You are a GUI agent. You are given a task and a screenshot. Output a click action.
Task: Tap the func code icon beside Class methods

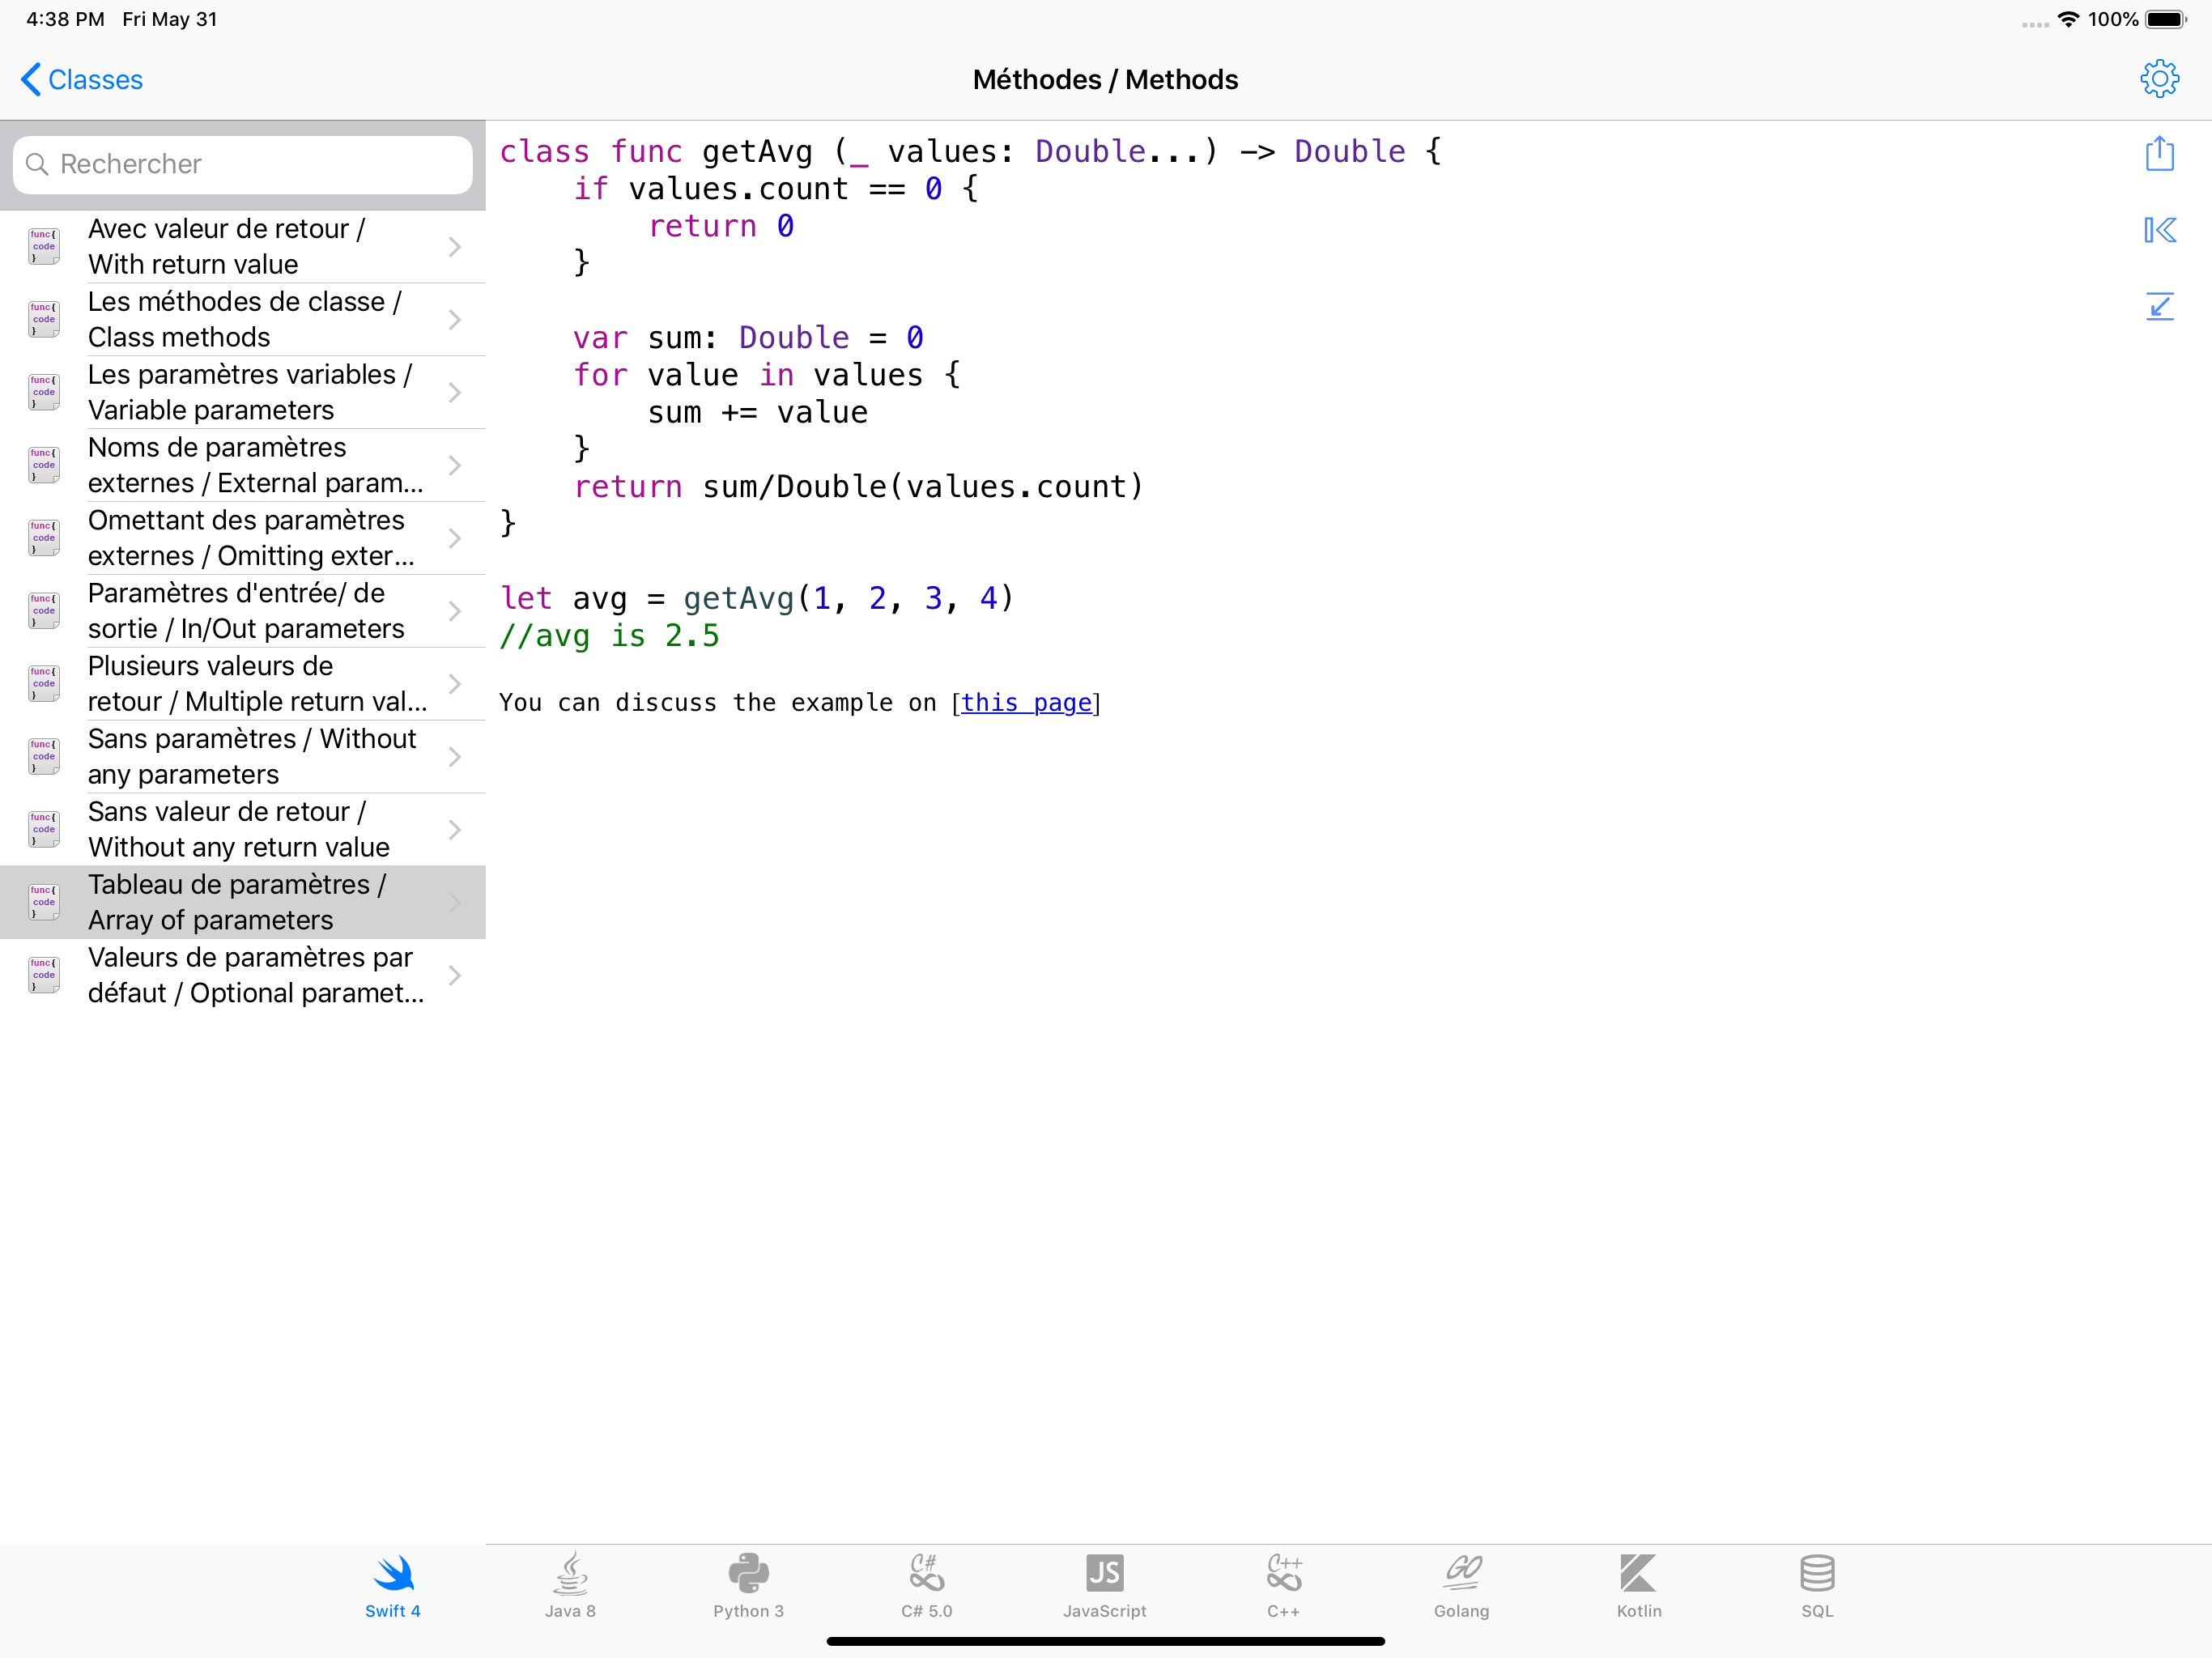(x=43, y=318)
